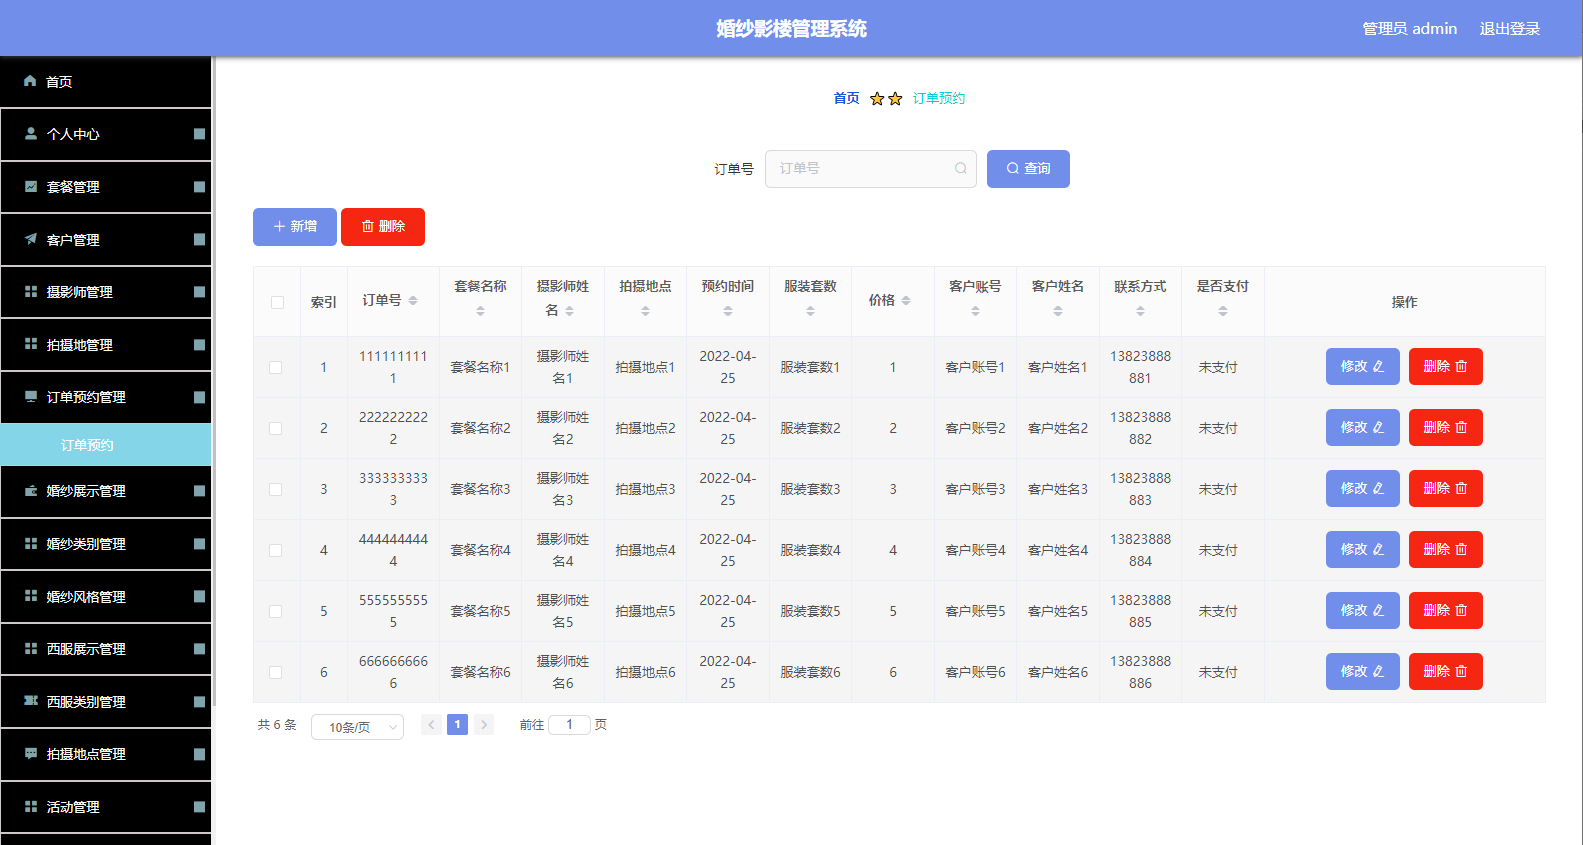1583x845 pixels.
Task: Click the 查询 search button
Action: click(1028, 169)
